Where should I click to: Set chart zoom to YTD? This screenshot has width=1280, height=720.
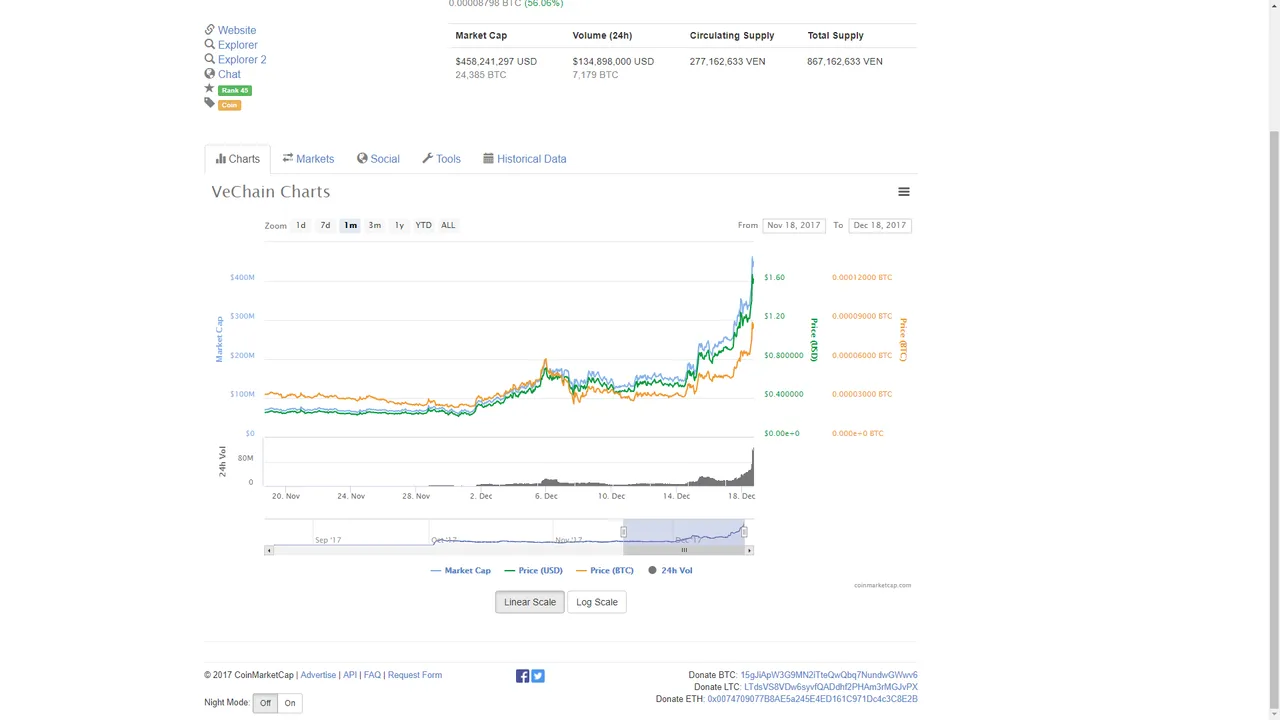423,225
